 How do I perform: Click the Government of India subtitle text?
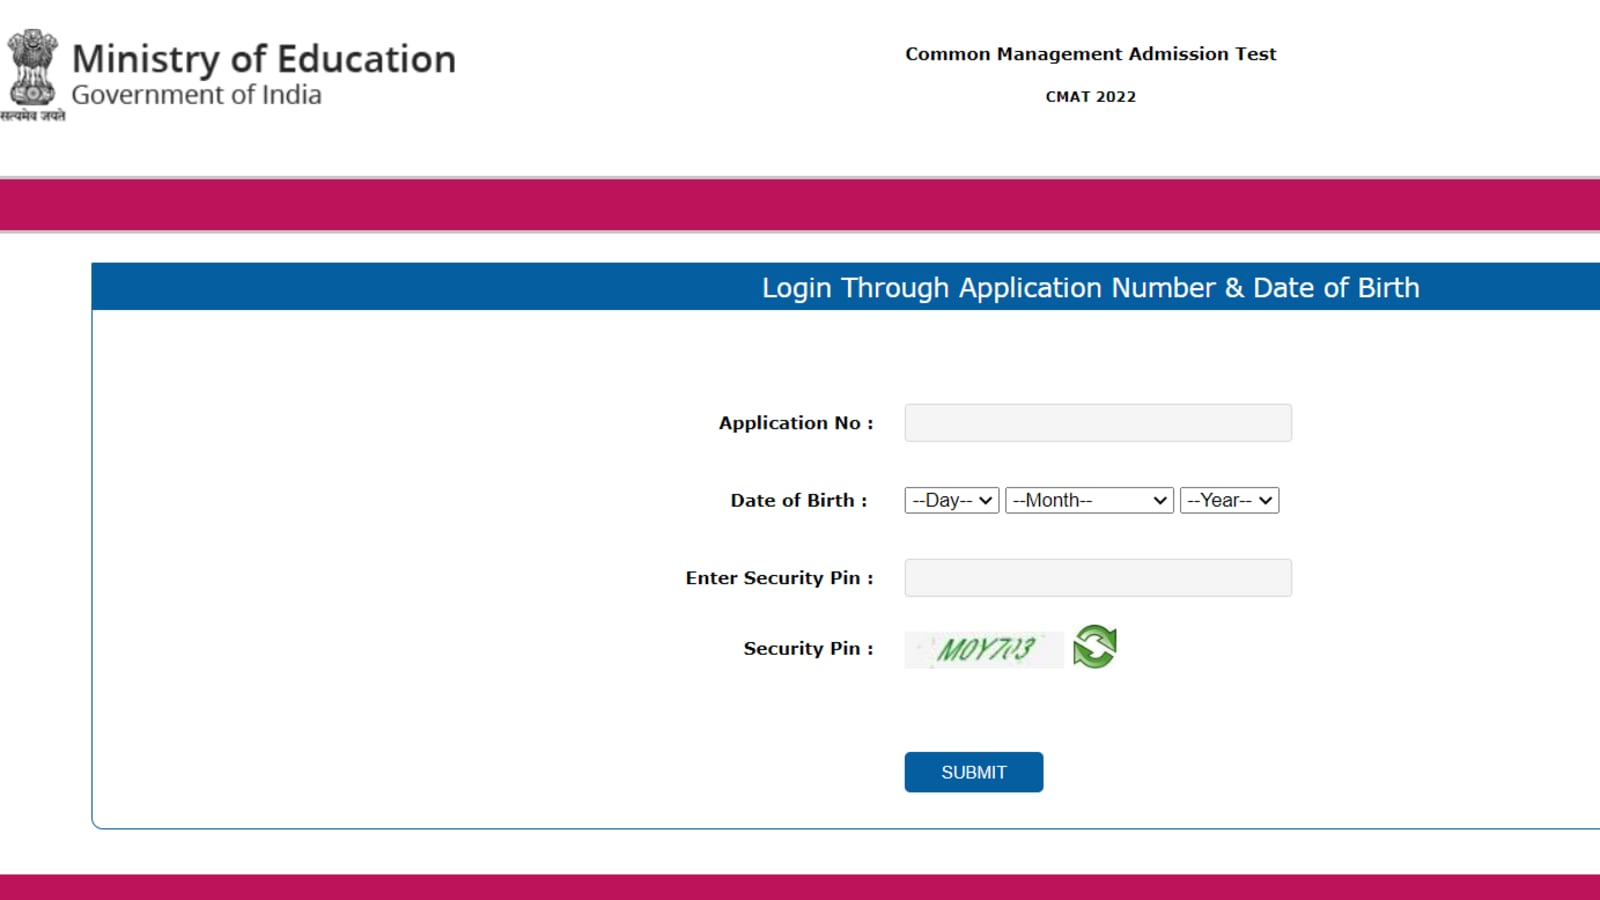[x=197, y=95]
